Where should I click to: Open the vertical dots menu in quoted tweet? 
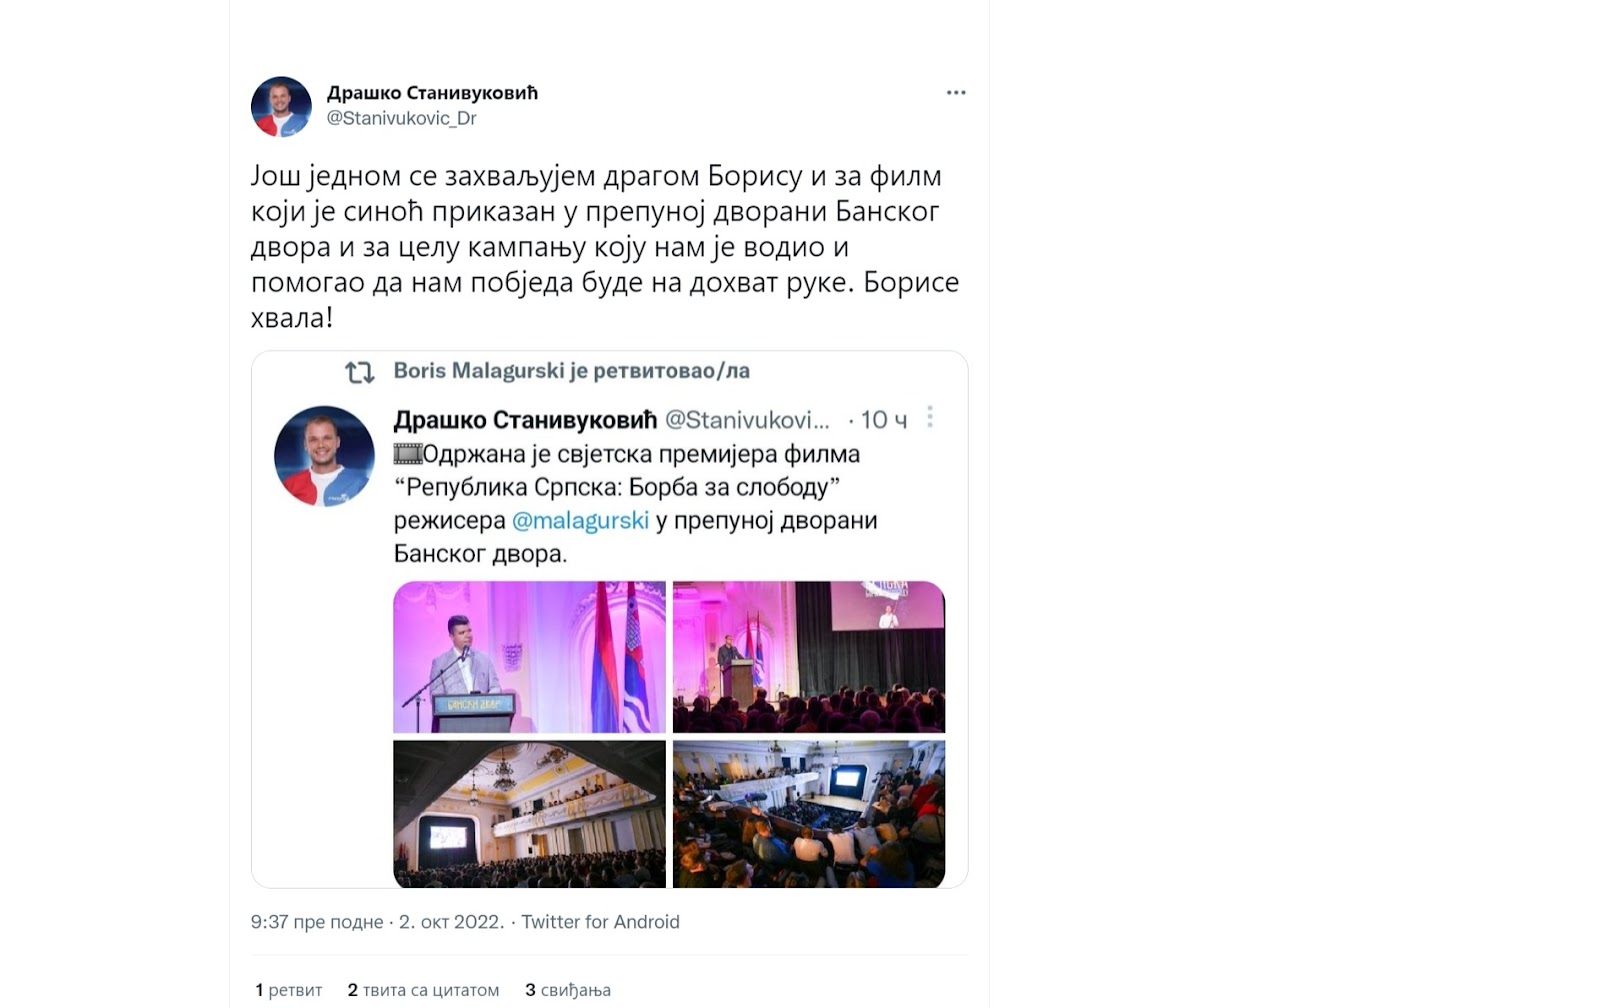pos(930,417)
